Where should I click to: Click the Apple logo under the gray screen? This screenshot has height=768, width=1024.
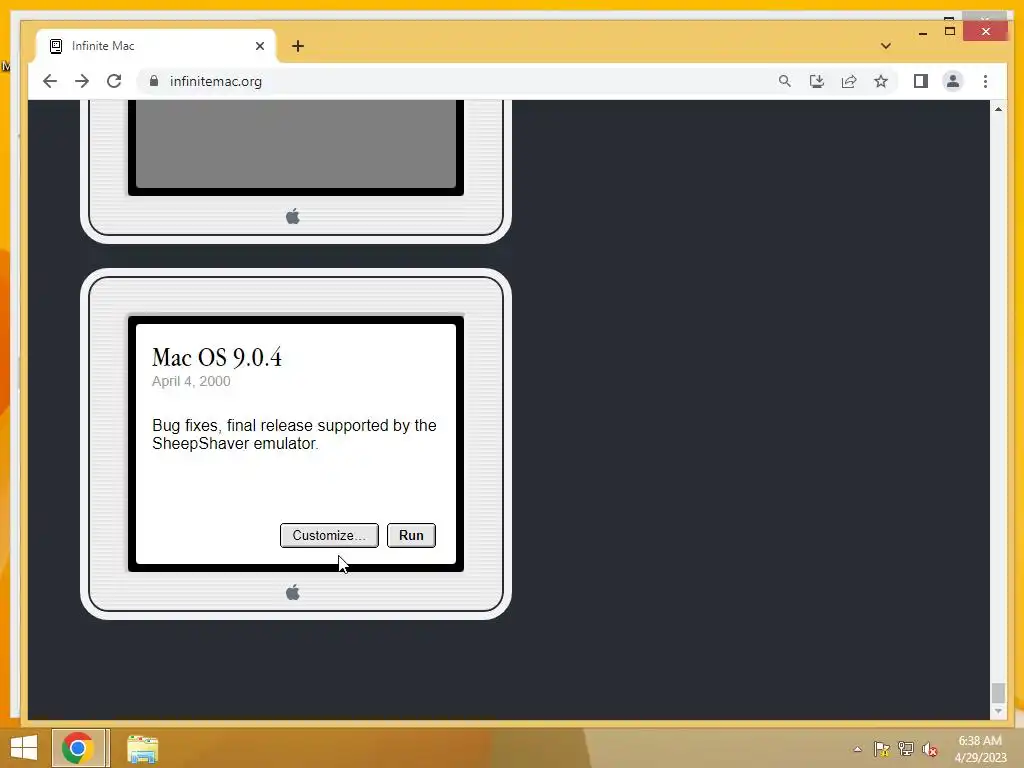click(293, 216)
